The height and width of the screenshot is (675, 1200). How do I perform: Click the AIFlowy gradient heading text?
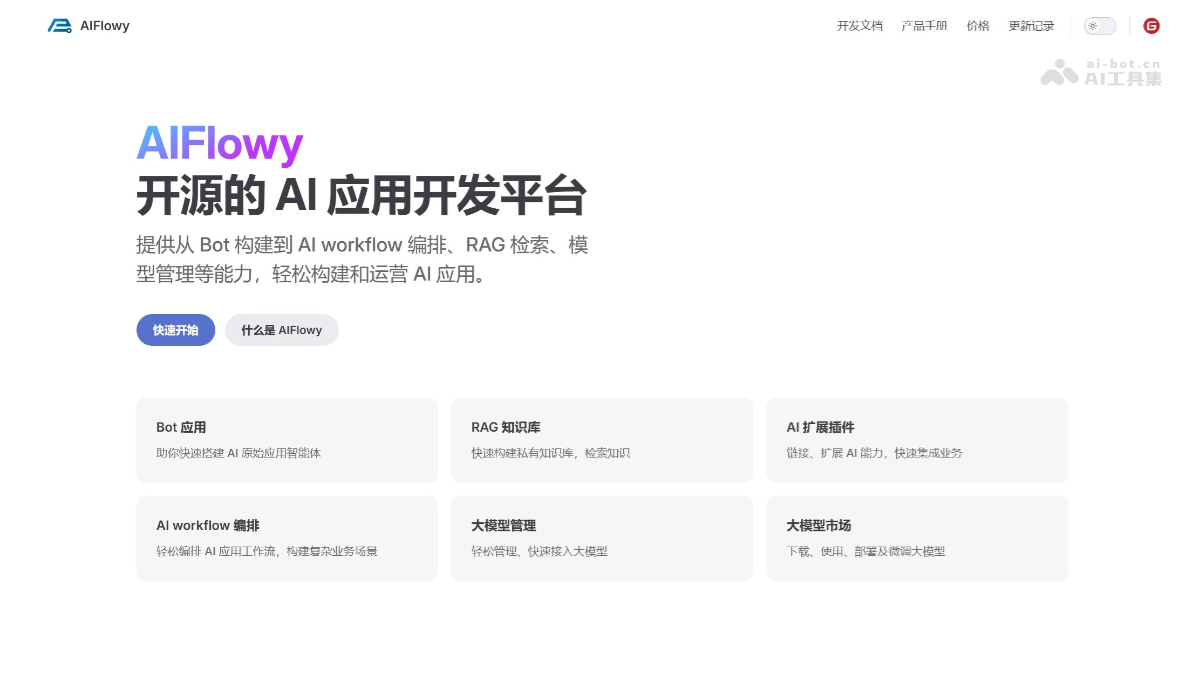[219, 145]
